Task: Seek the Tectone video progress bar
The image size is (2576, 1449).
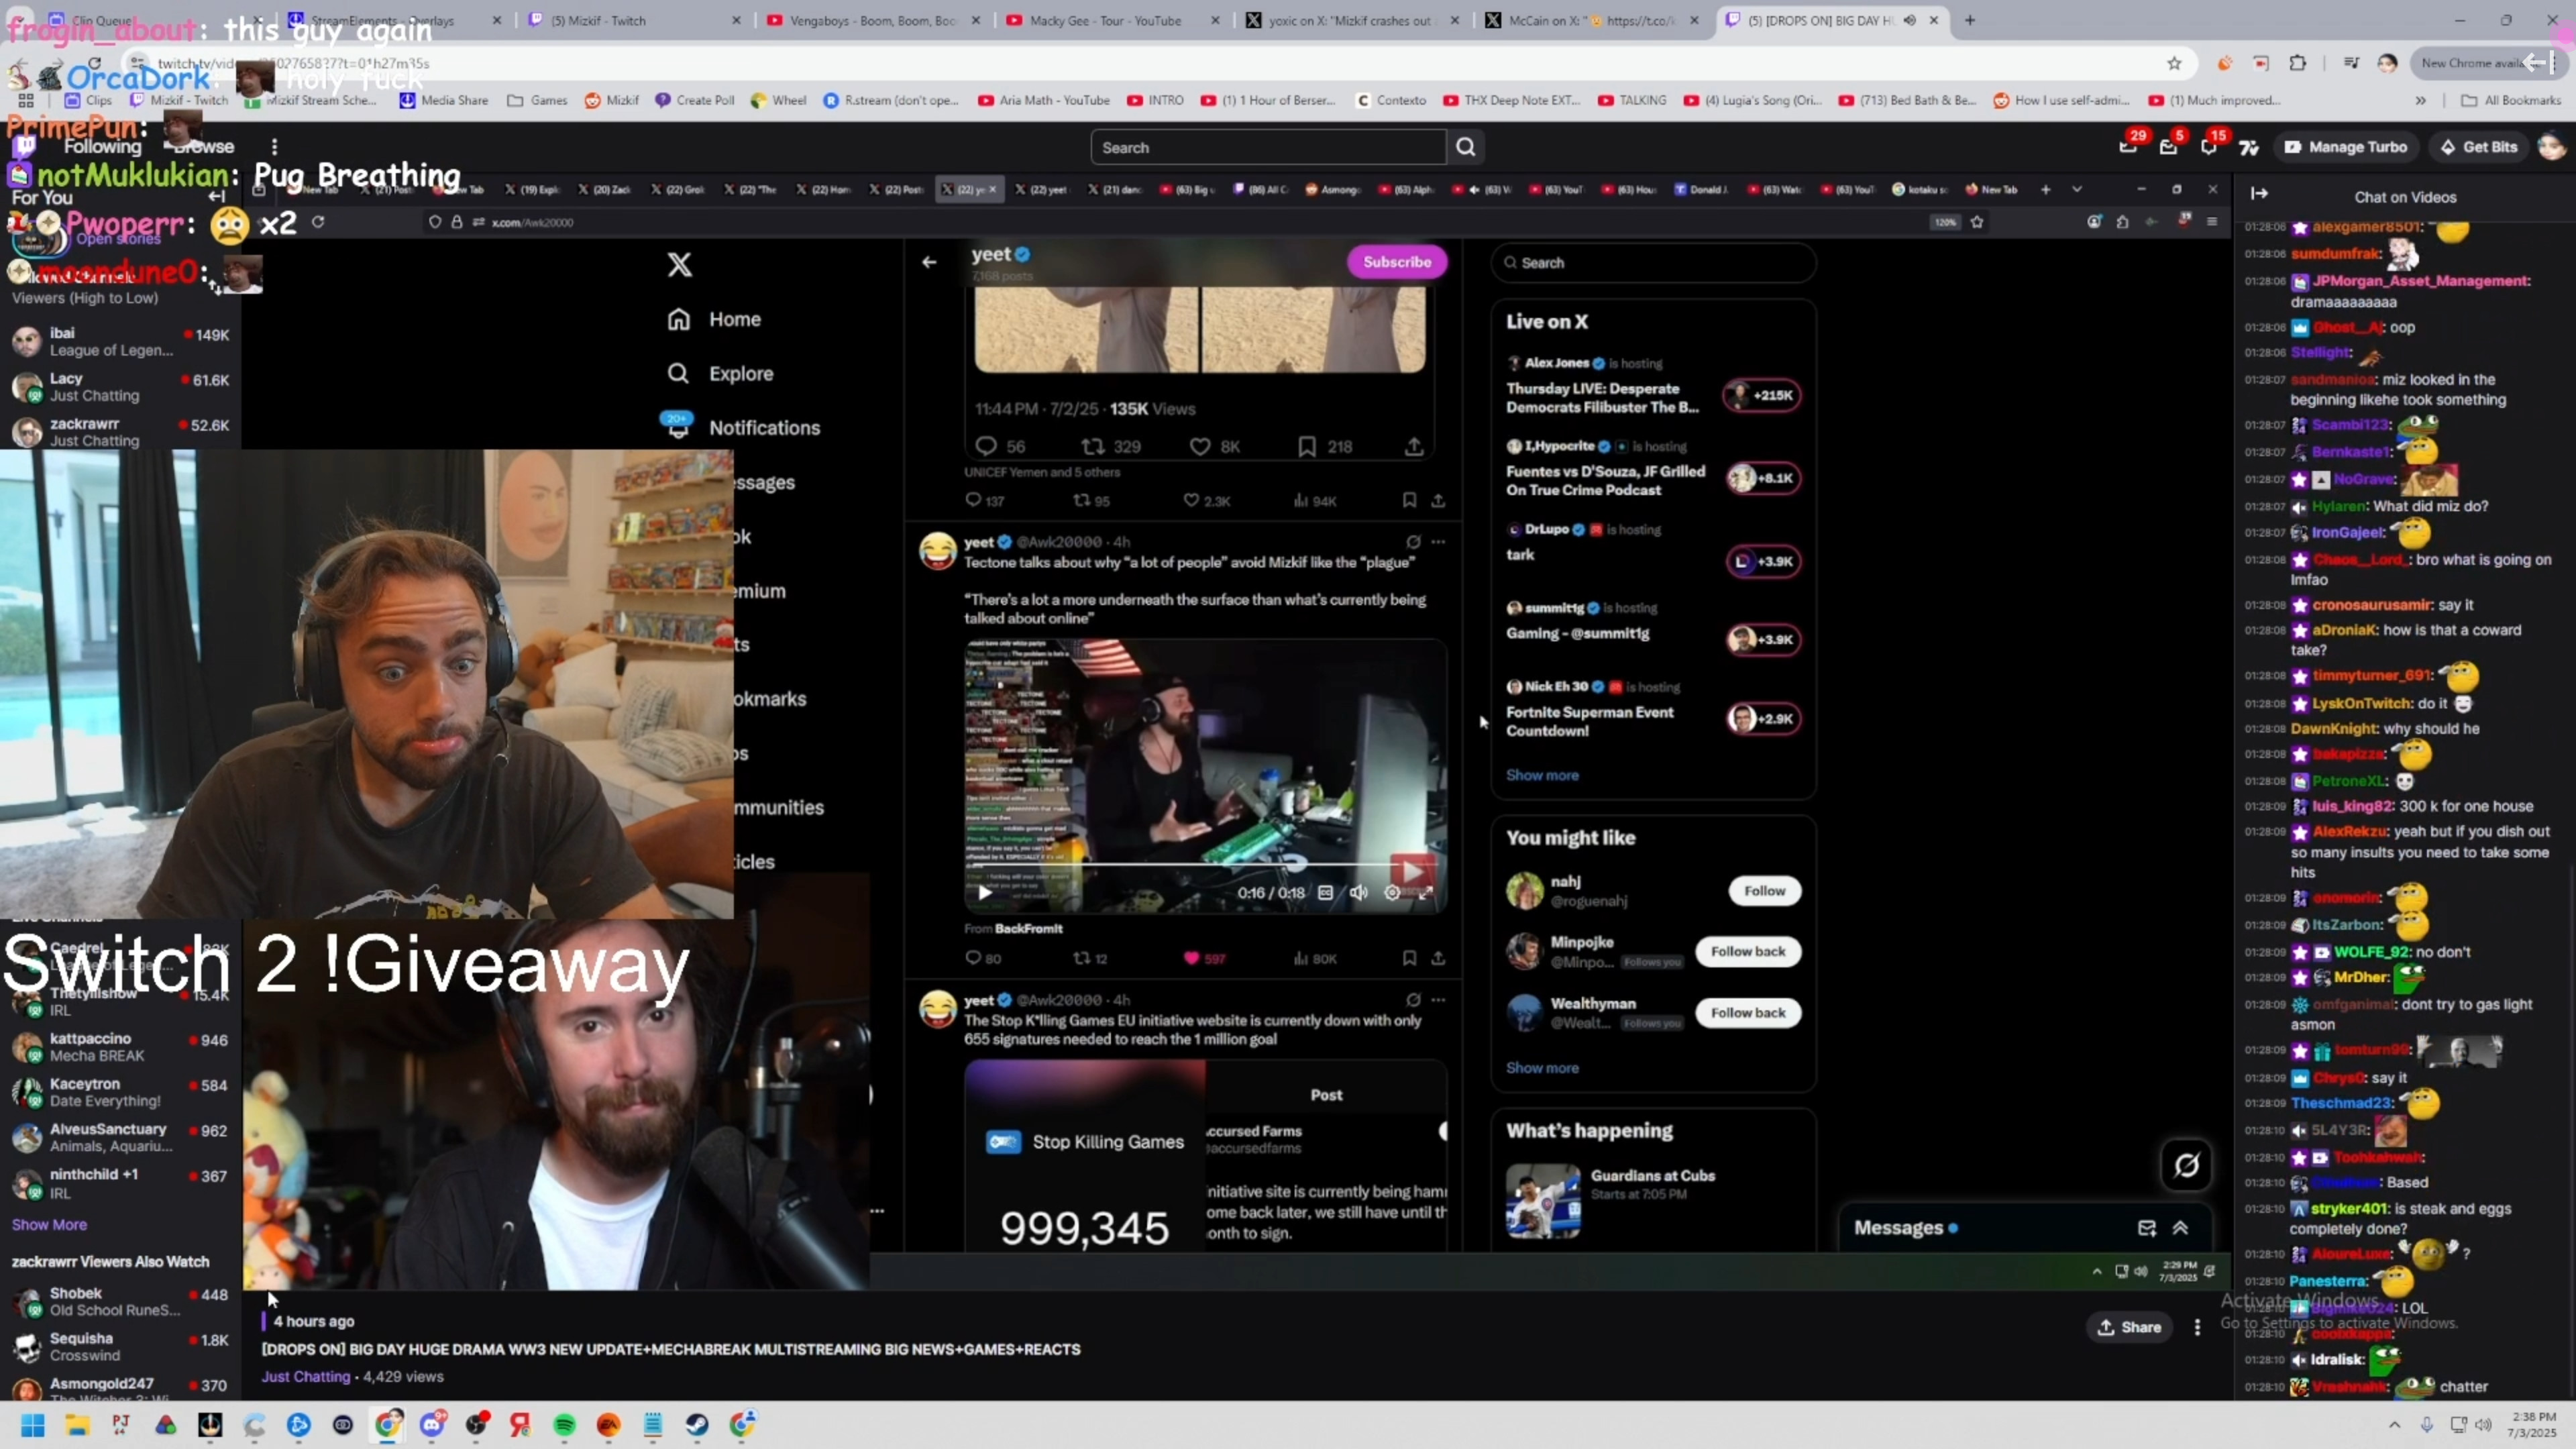Action: click(1205, 865)
